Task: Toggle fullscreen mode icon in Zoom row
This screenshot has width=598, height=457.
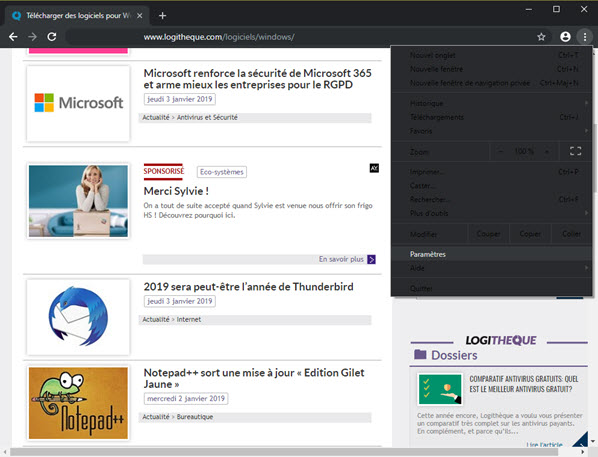Action: (575, 151)
